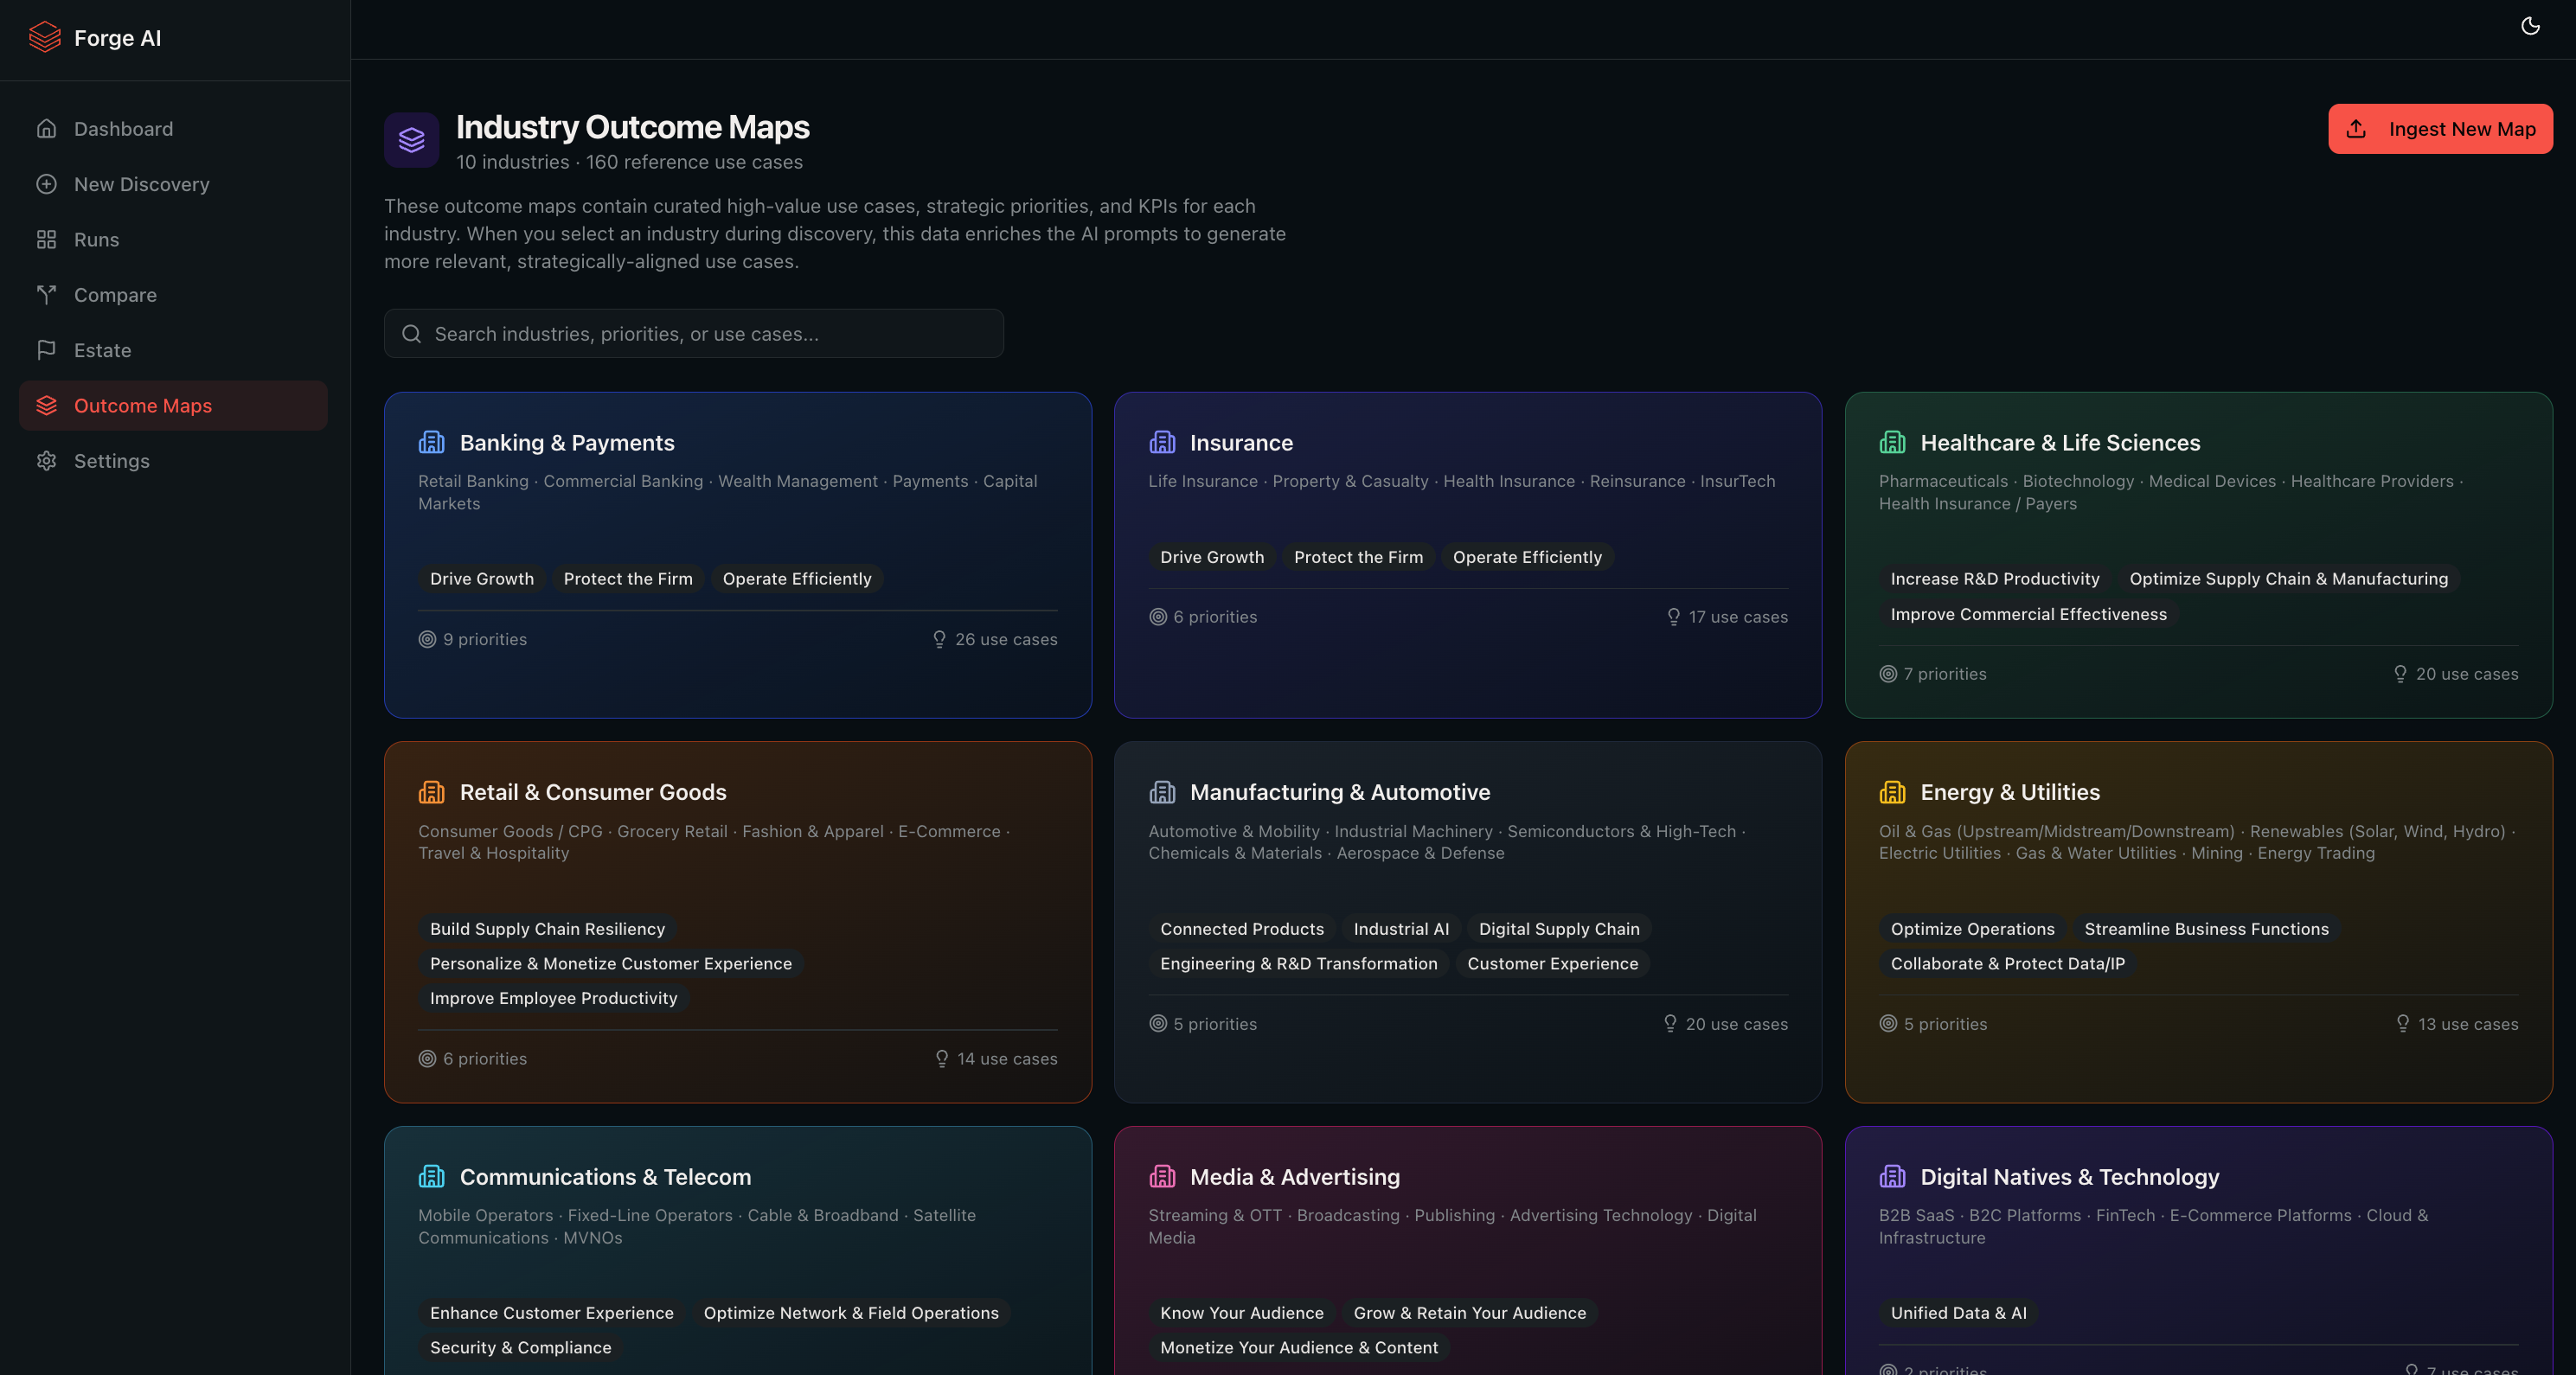Start a New Discovery
The width and height of the screenshot is (2576, 1375).
click(x=173, y=184)
